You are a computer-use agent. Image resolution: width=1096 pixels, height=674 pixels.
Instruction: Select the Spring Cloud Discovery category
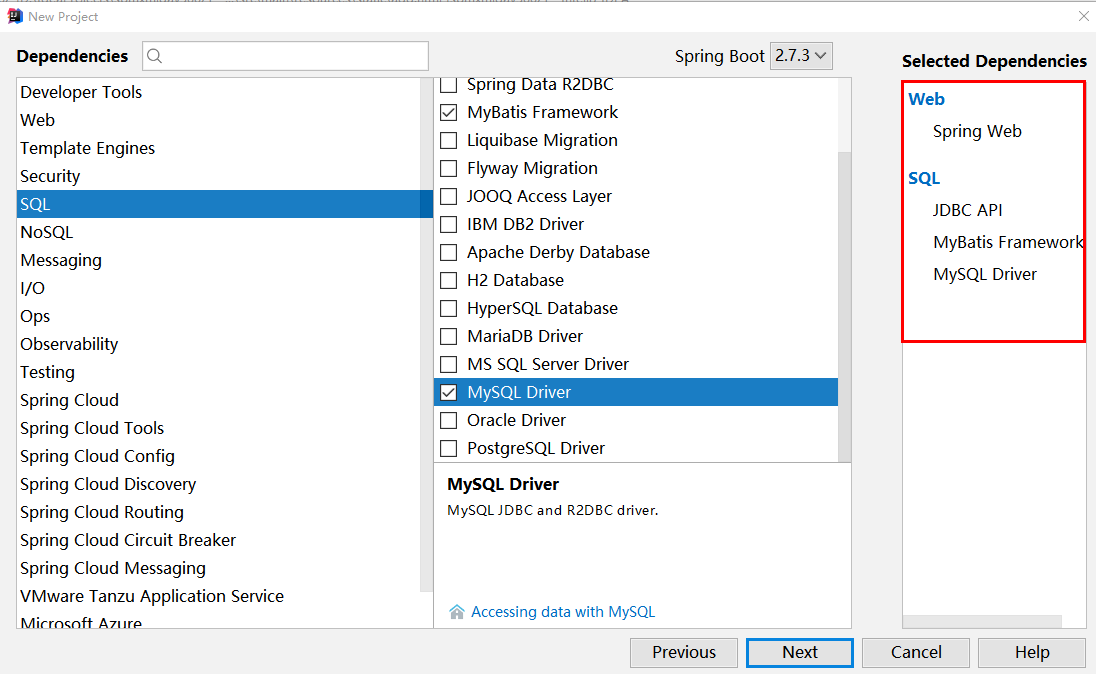218,484
